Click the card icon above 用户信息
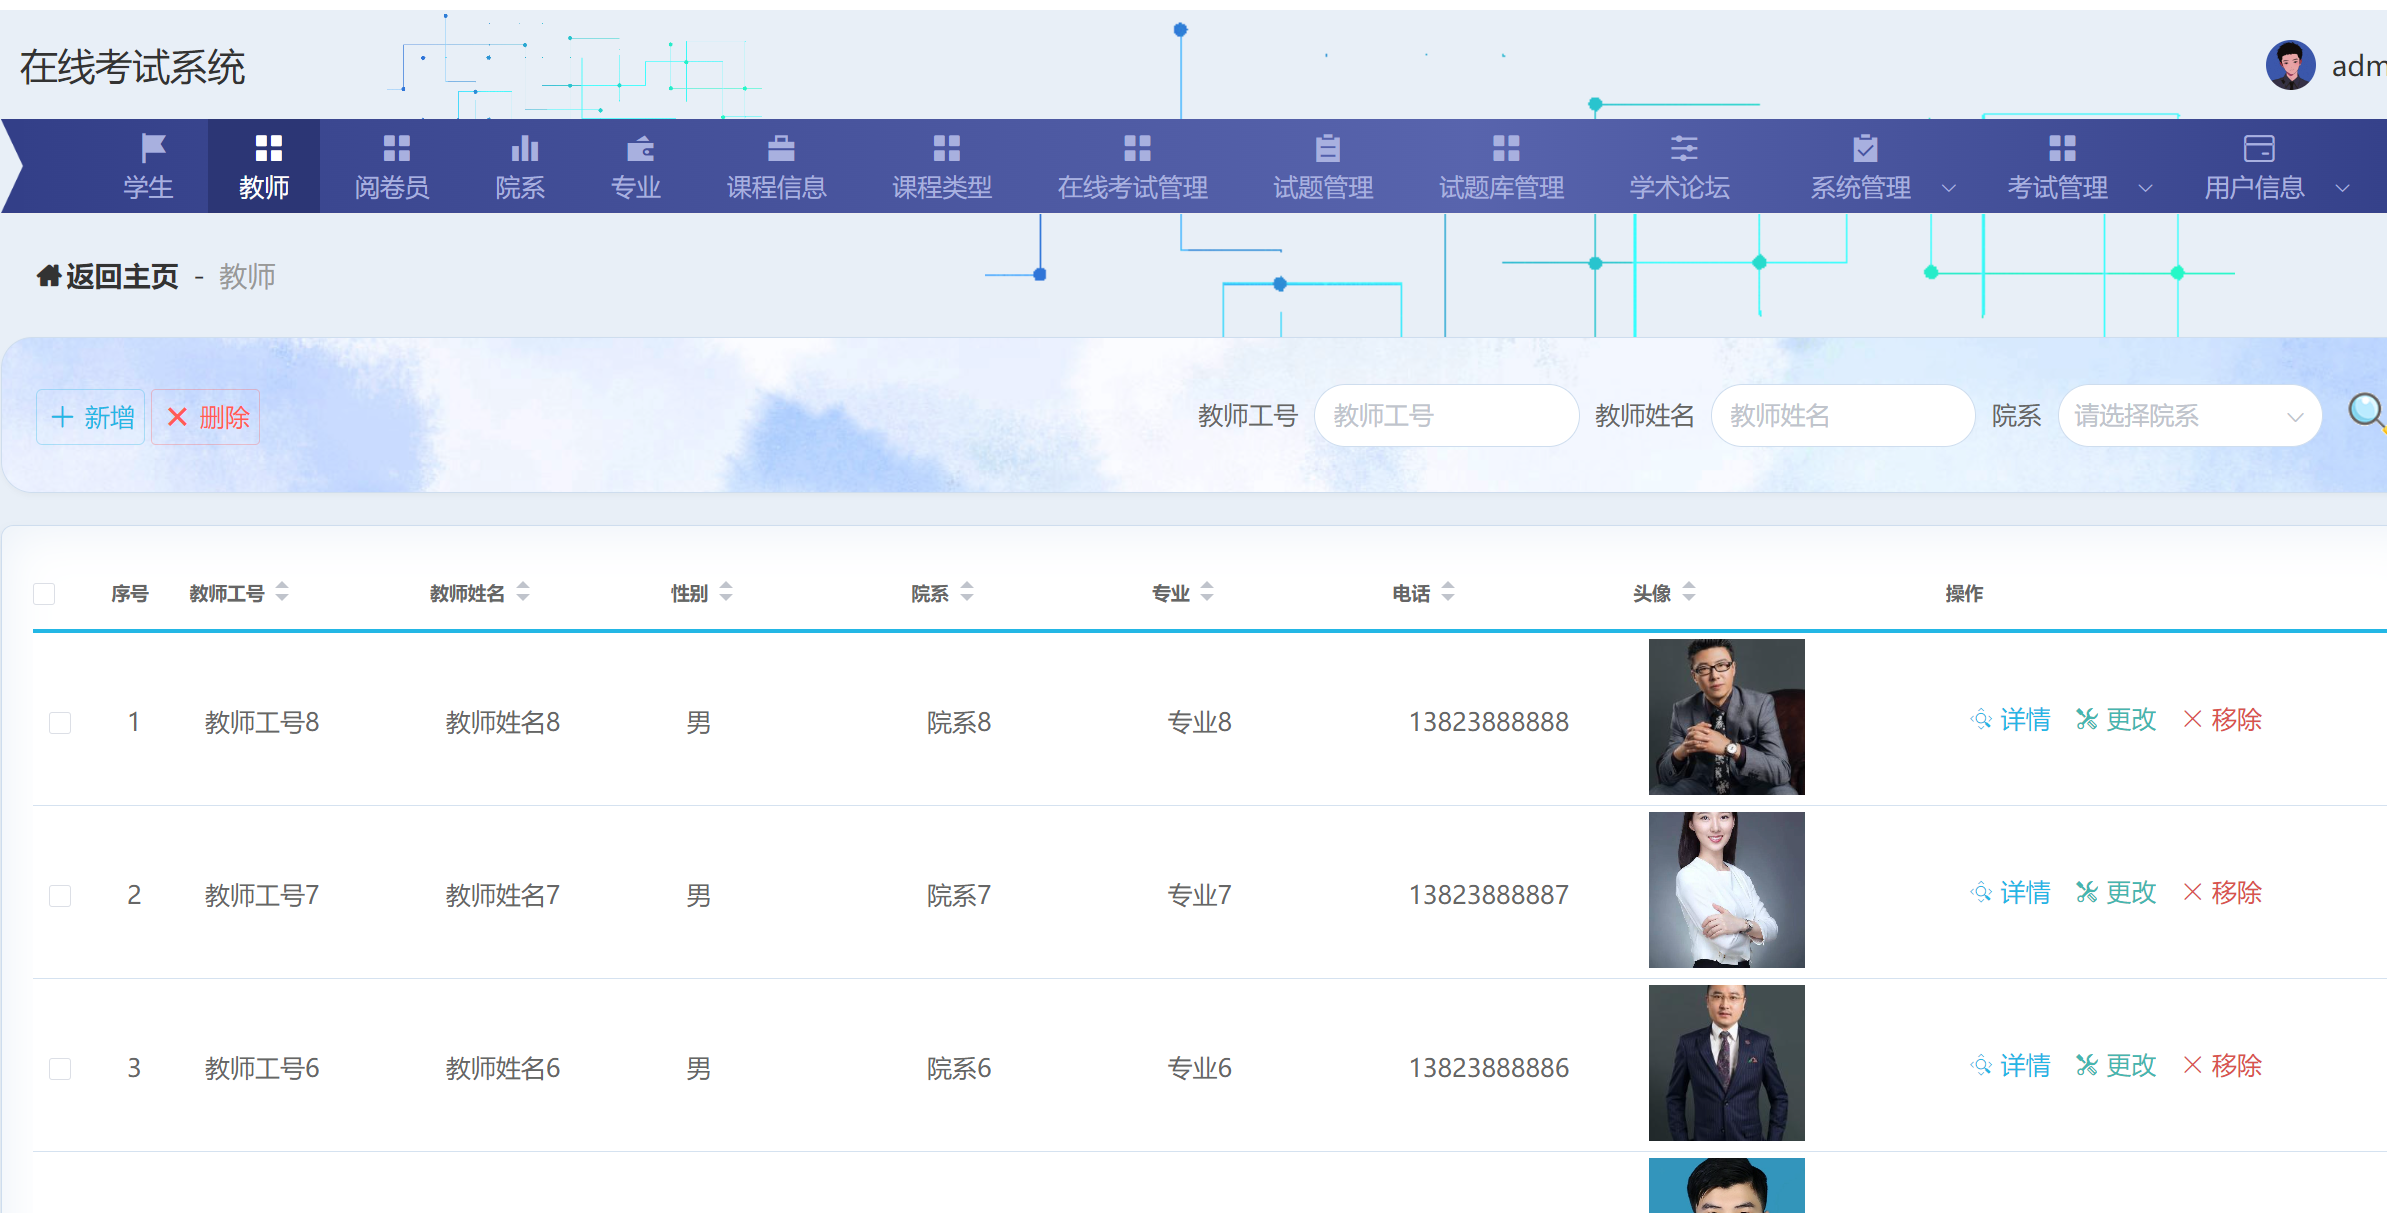Image resolution: width=2387 pixels, height=1213 pixels. (x=2259, y=148)
